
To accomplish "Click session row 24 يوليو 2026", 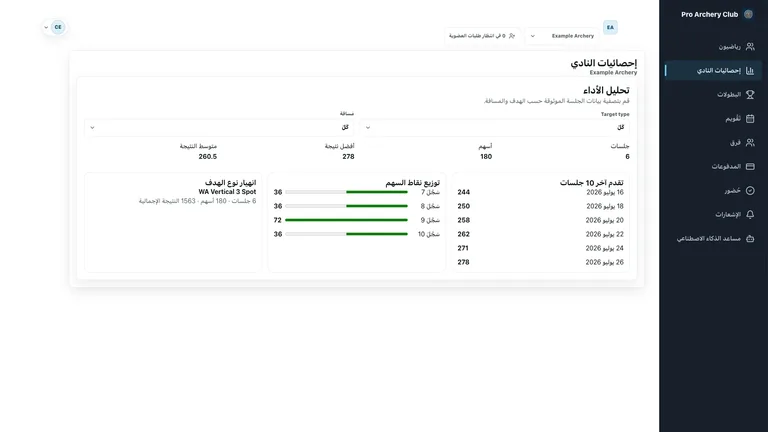I will click(540, 248).
